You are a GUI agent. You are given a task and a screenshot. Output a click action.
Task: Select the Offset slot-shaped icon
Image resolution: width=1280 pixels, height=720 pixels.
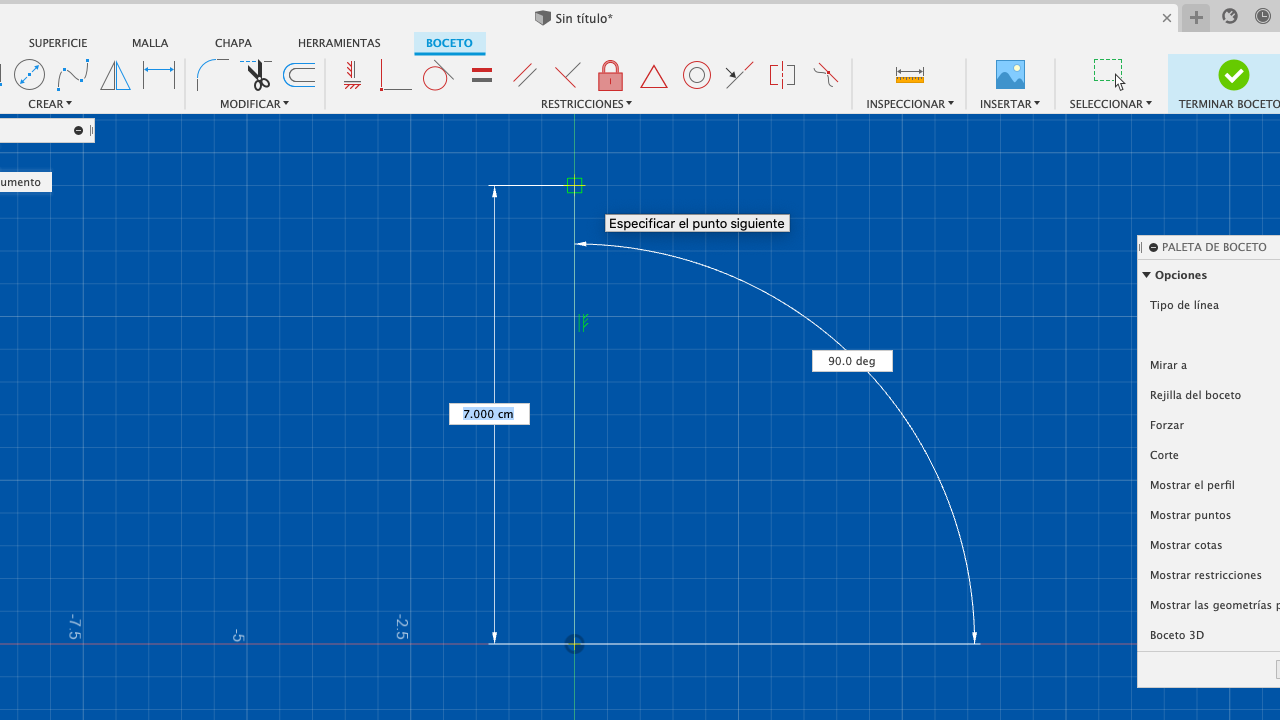299,75
